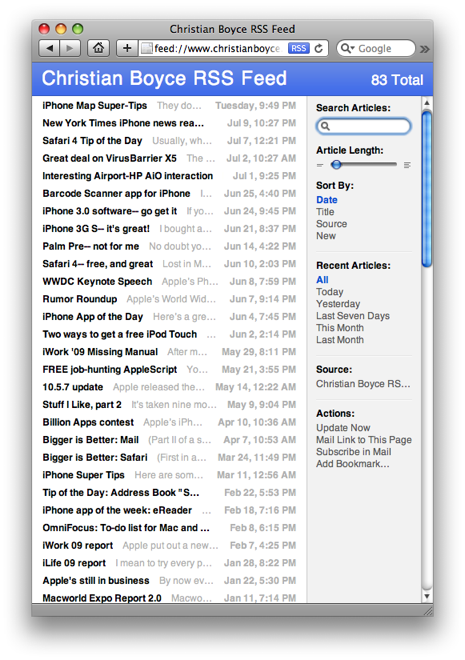Click the long article icon right of slider

pos(407,165)
